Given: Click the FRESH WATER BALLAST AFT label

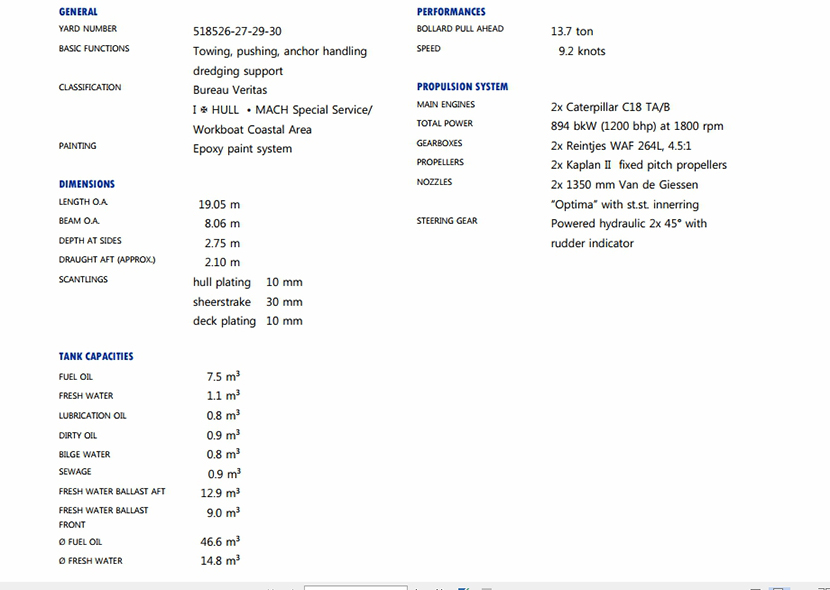Looking at the screenshot, I should (x=112, y=492).
